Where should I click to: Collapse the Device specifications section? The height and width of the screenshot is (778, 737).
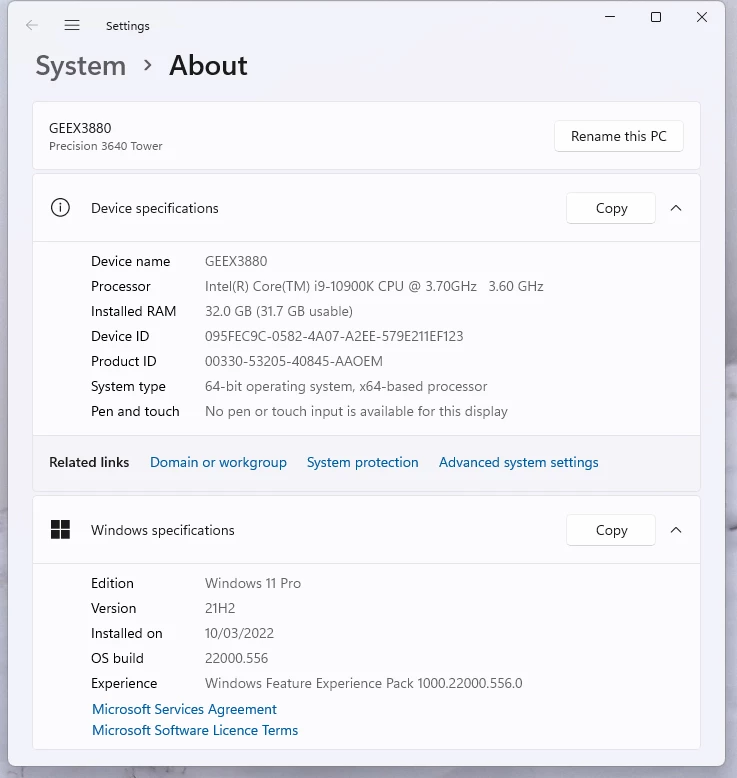[676, 208]
